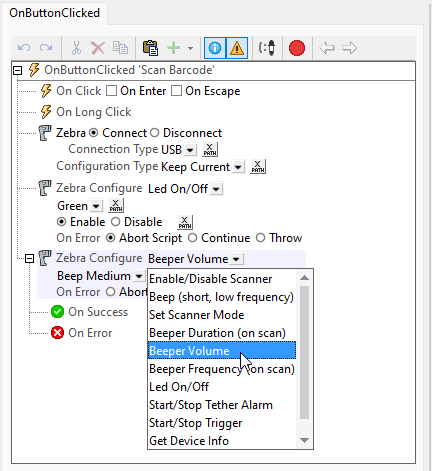Check the On Enter checkbox
The image size is (432, 471).
click(111, 91)
